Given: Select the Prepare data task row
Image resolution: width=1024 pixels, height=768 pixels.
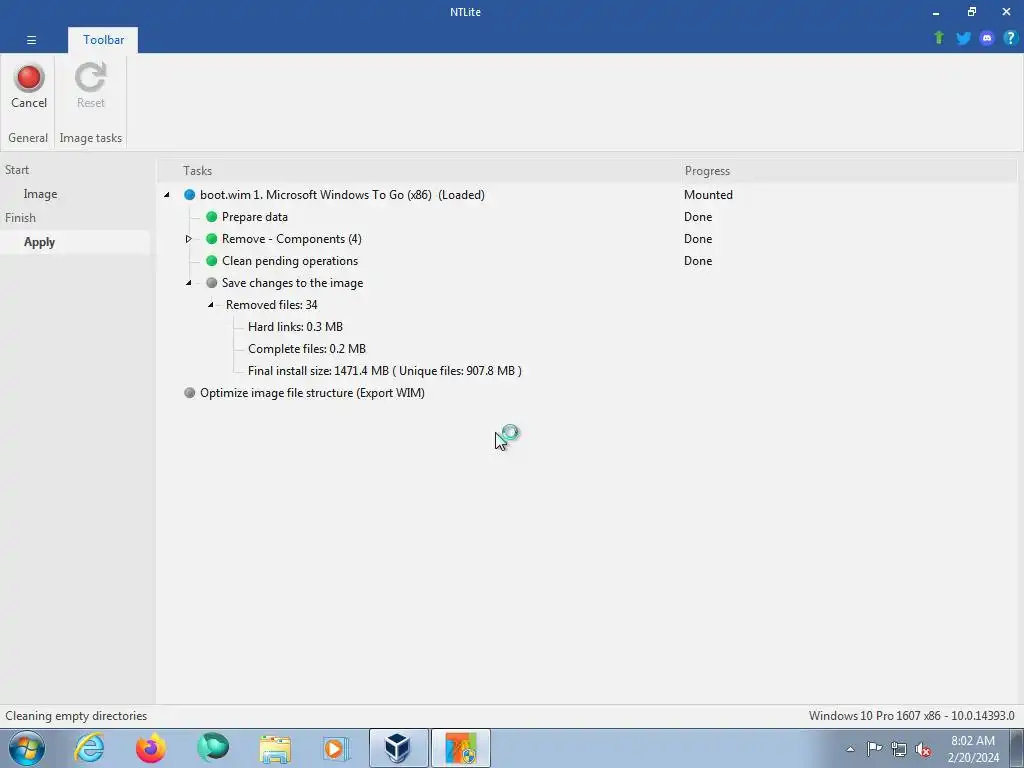Looking at the screenshot, I should [x=255, y=217].
